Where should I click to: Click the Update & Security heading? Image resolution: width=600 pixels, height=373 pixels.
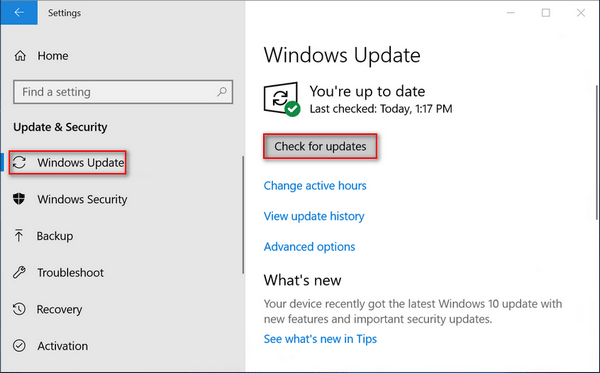point(60,127)
